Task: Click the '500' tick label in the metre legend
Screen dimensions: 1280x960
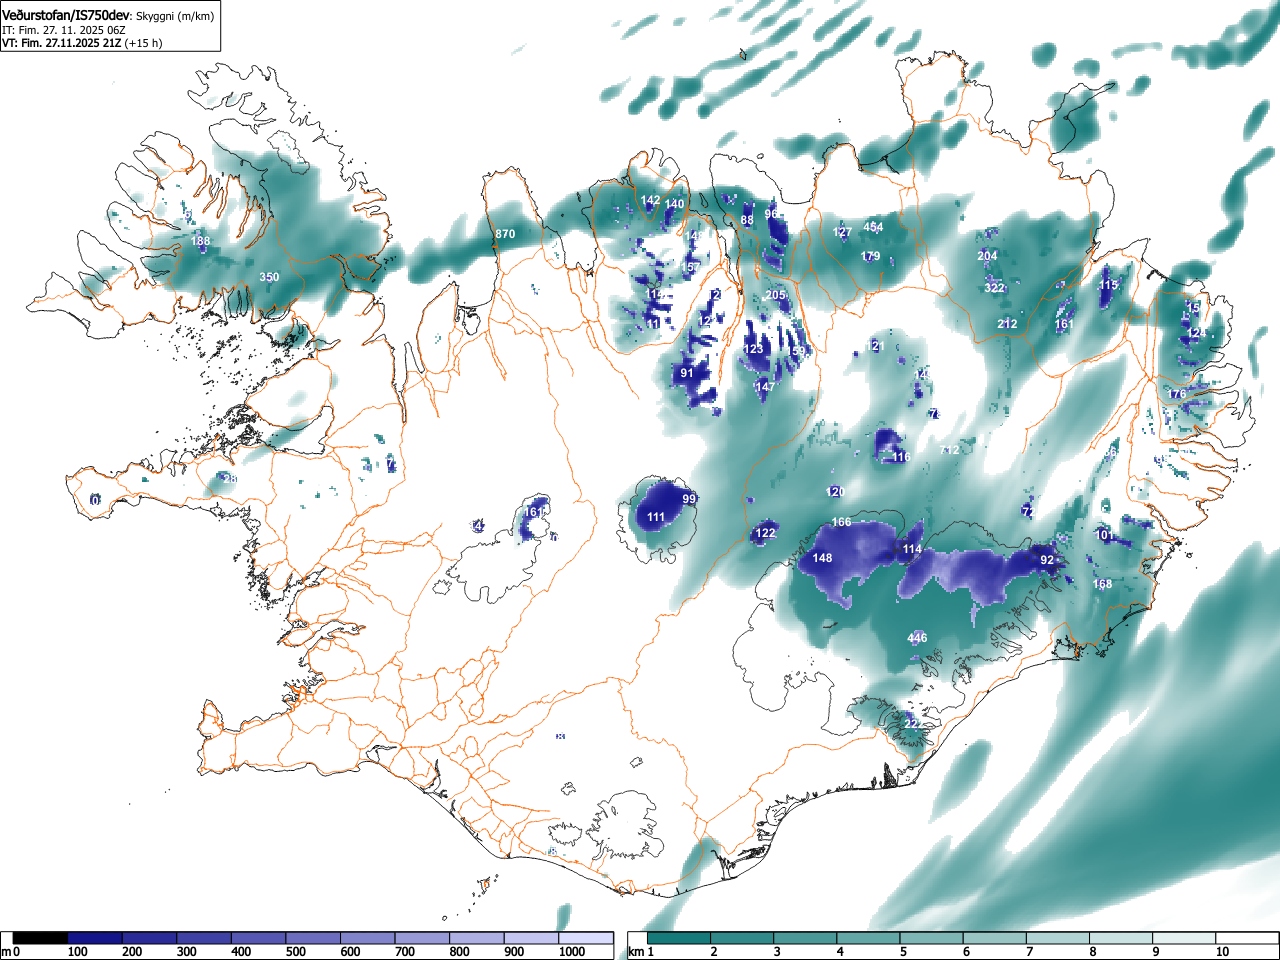Action: (295, 952)
